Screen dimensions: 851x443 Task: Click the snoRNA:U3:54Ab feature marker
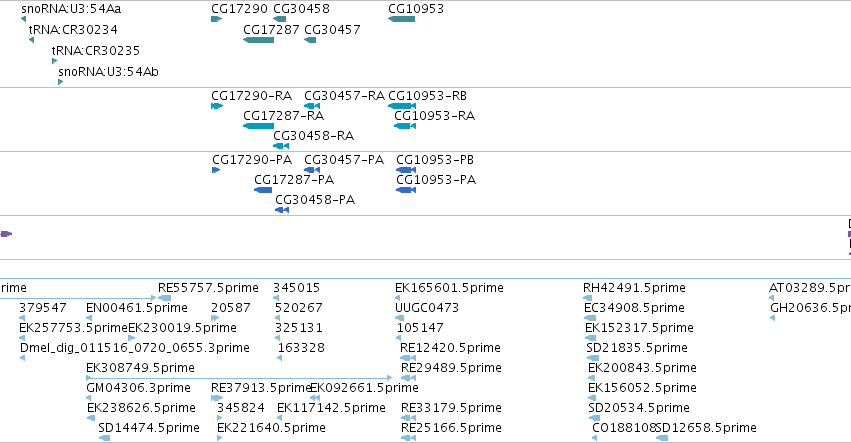61,82
